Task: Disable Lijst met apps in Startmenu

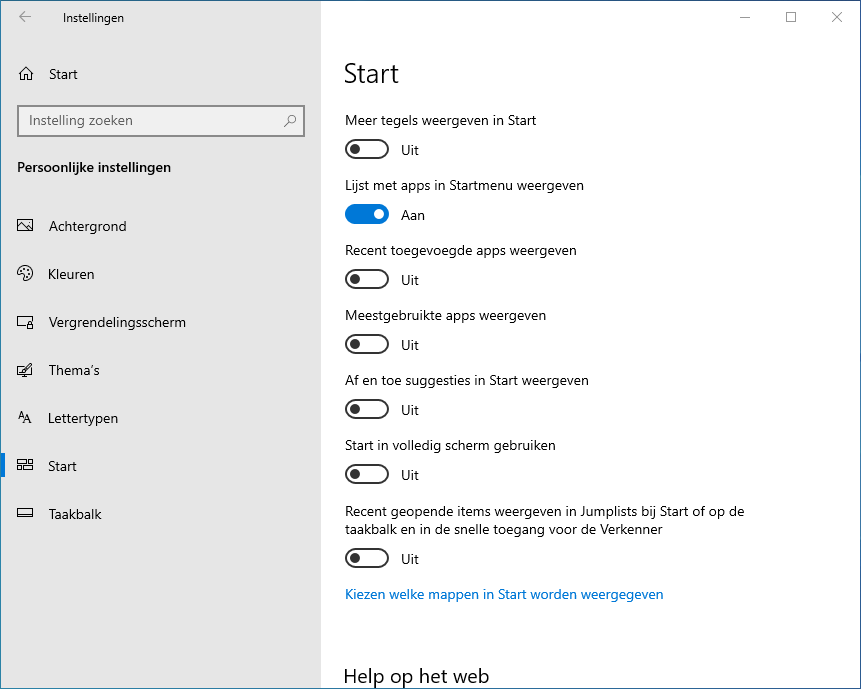Action: tap(367, 215)
